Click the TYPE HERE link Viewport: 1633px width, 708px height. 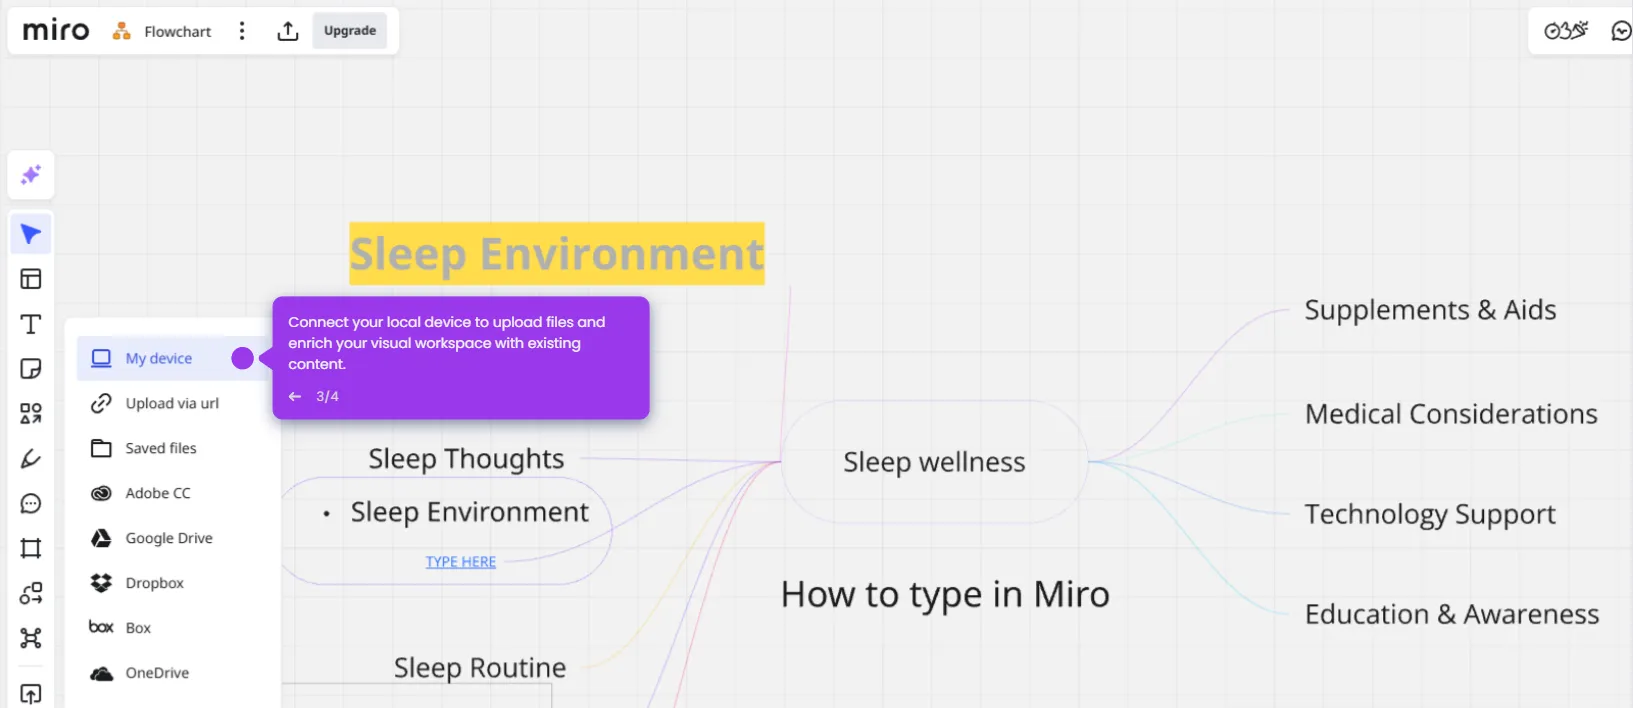[x=461, y=562]
